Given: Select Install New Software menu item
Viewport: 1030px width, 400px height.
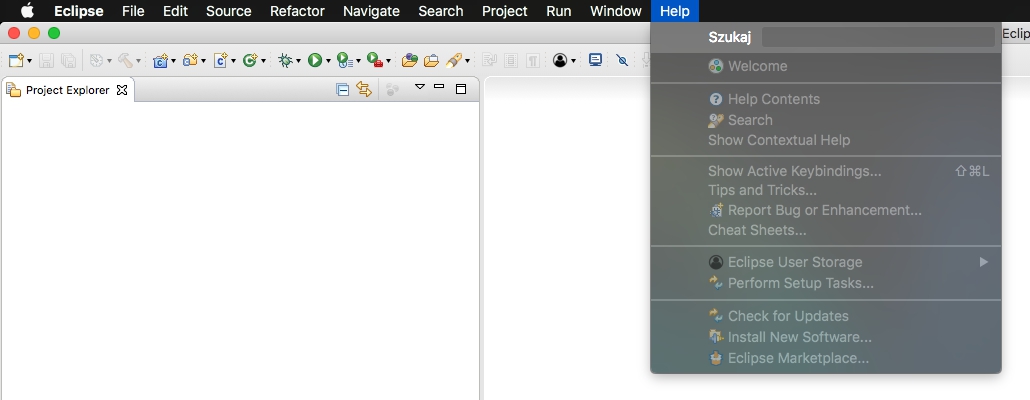Looking at the screenshot, I should tap(799, 337).
